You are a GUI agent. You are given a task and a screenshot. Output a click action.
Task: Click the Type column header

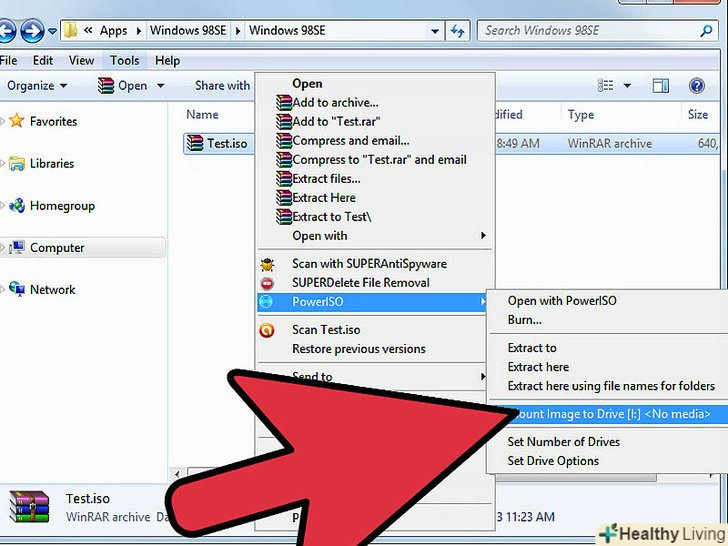(x=581, y=115)
